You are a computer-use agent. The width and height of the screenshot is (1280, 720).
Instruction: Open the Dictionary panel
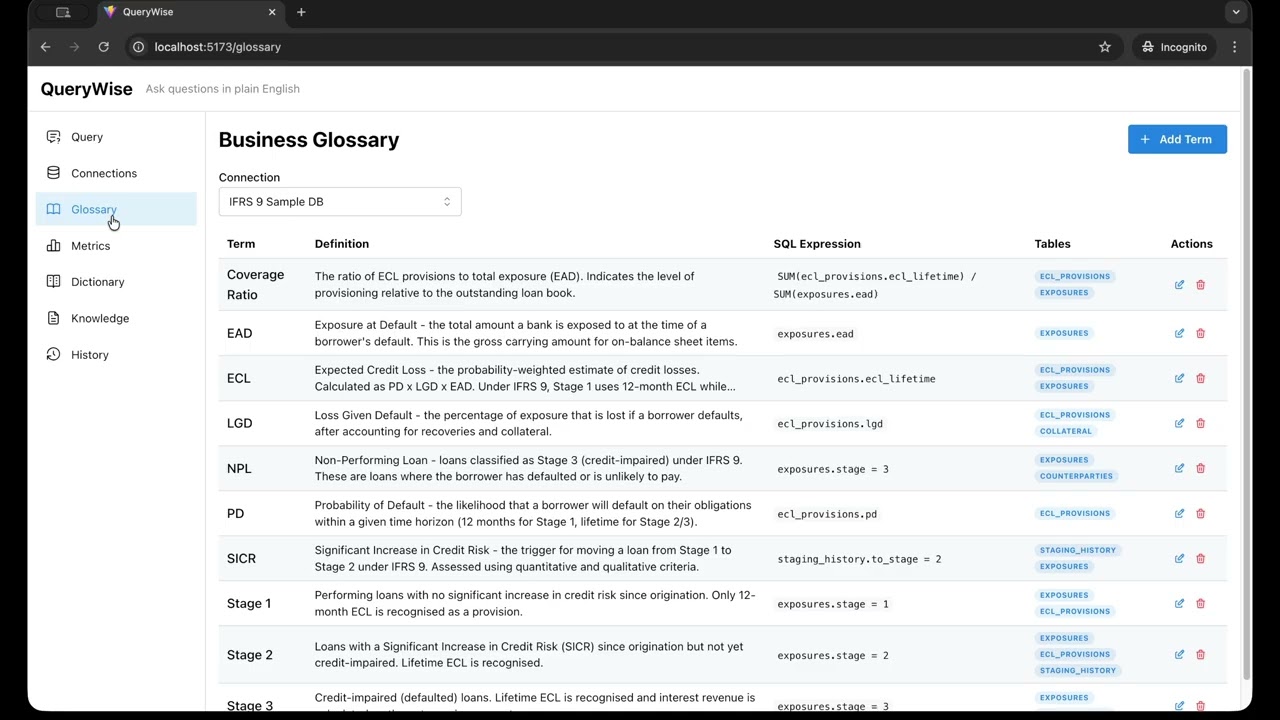97,281
